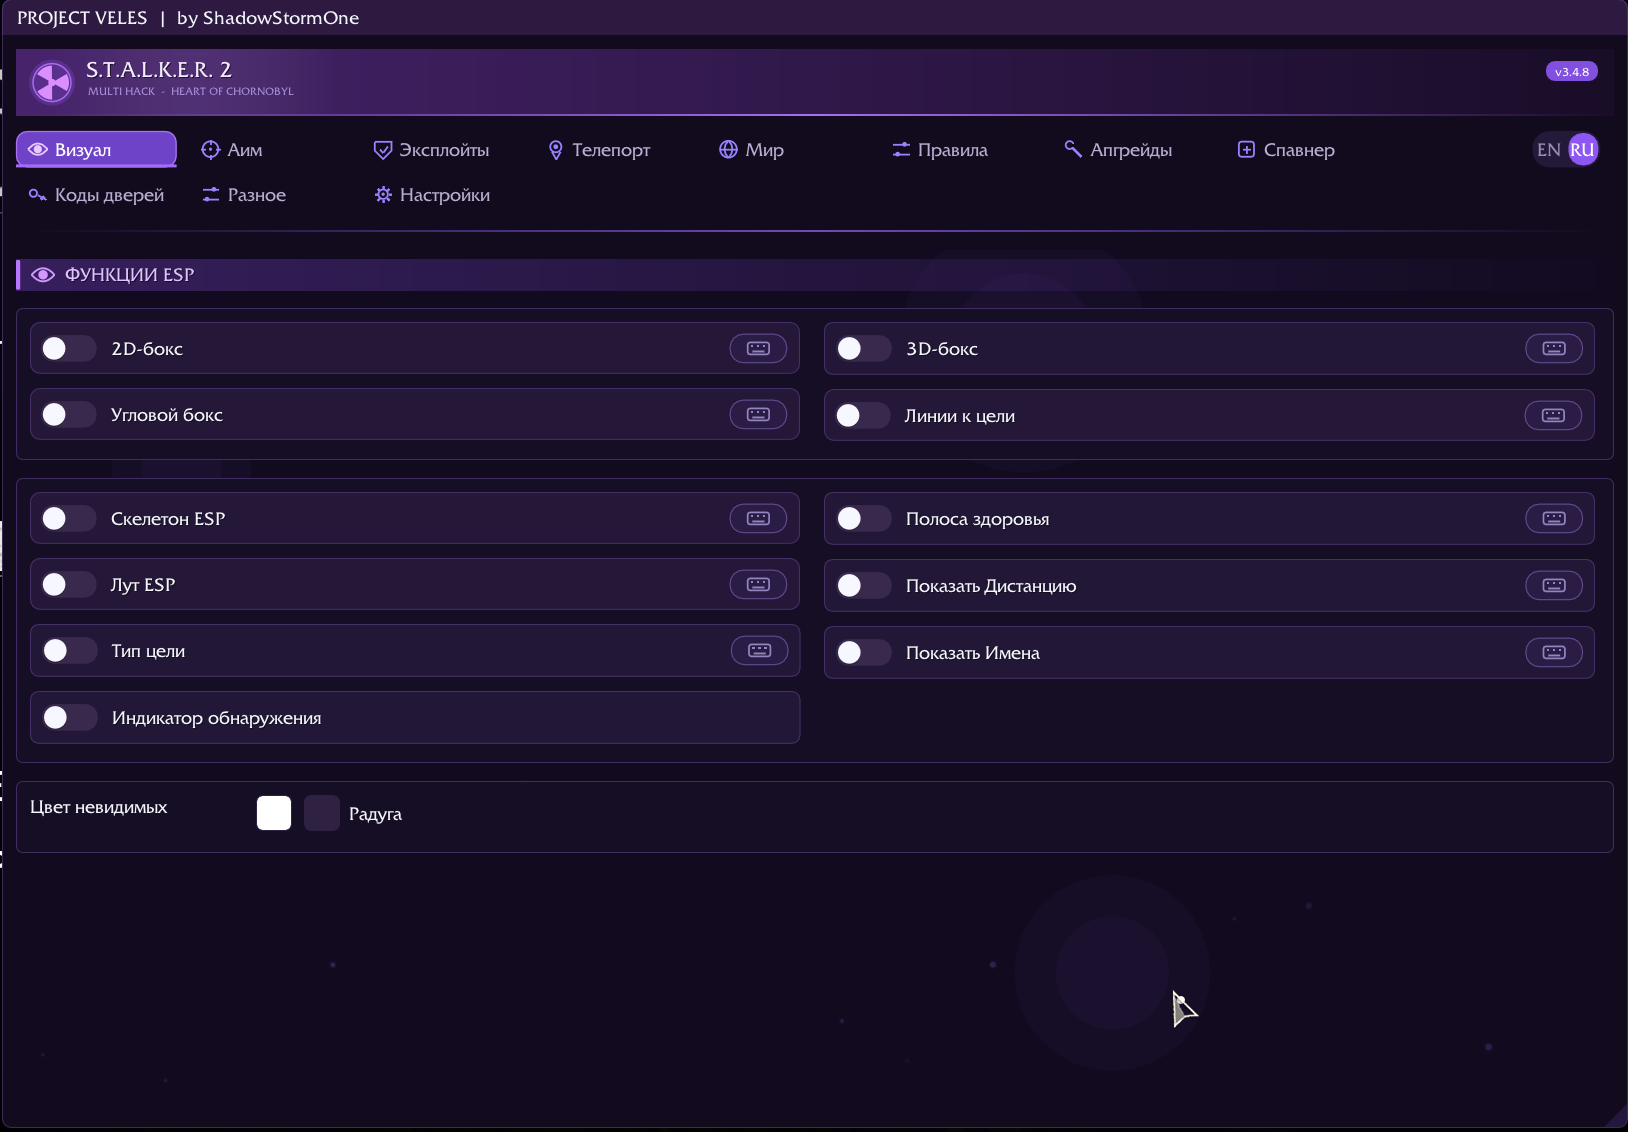Open the Коды дверей tab

(96, 194)
